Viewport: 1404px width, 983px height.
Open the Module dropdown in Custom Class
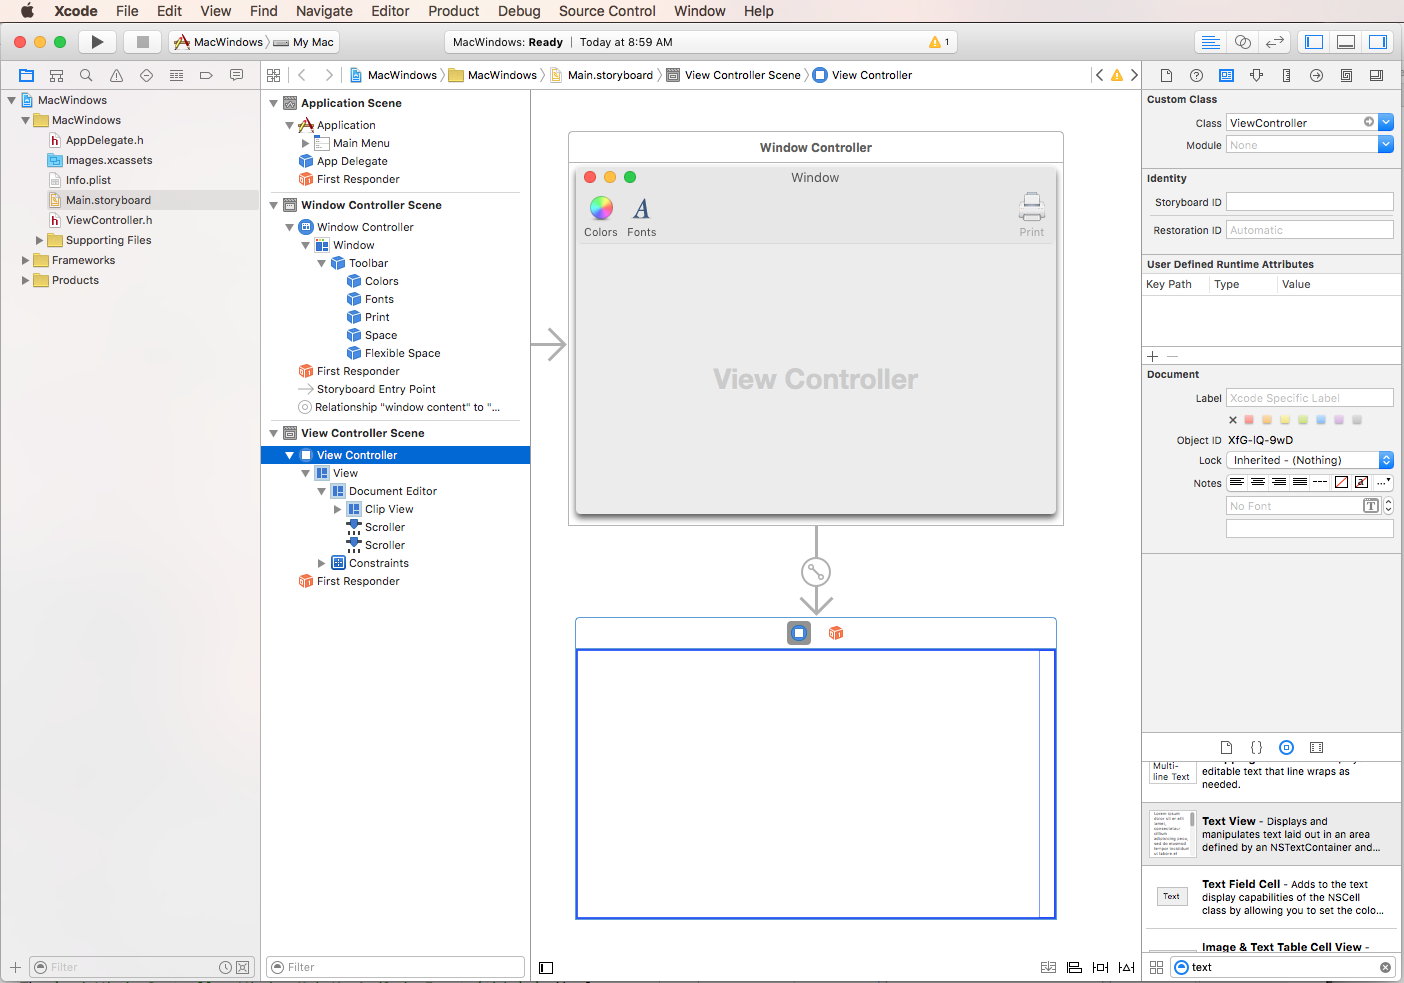1386,144
